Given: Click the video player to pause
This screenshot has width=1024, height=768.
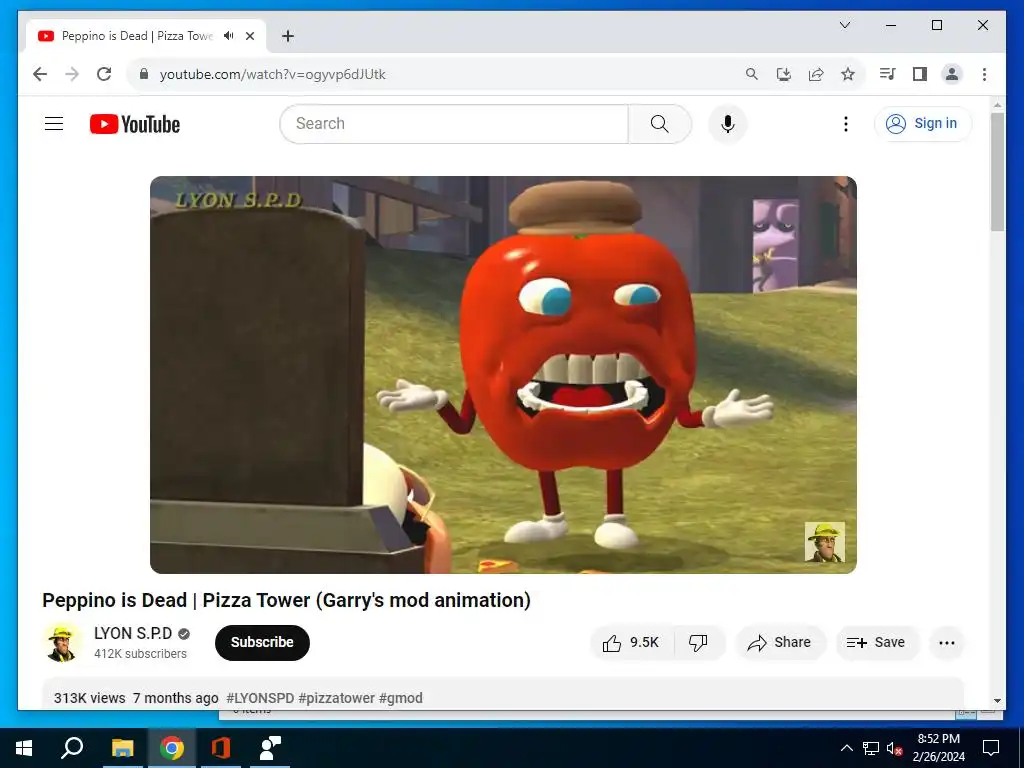Looking at the screenshot, I should [x=503, y=374].
